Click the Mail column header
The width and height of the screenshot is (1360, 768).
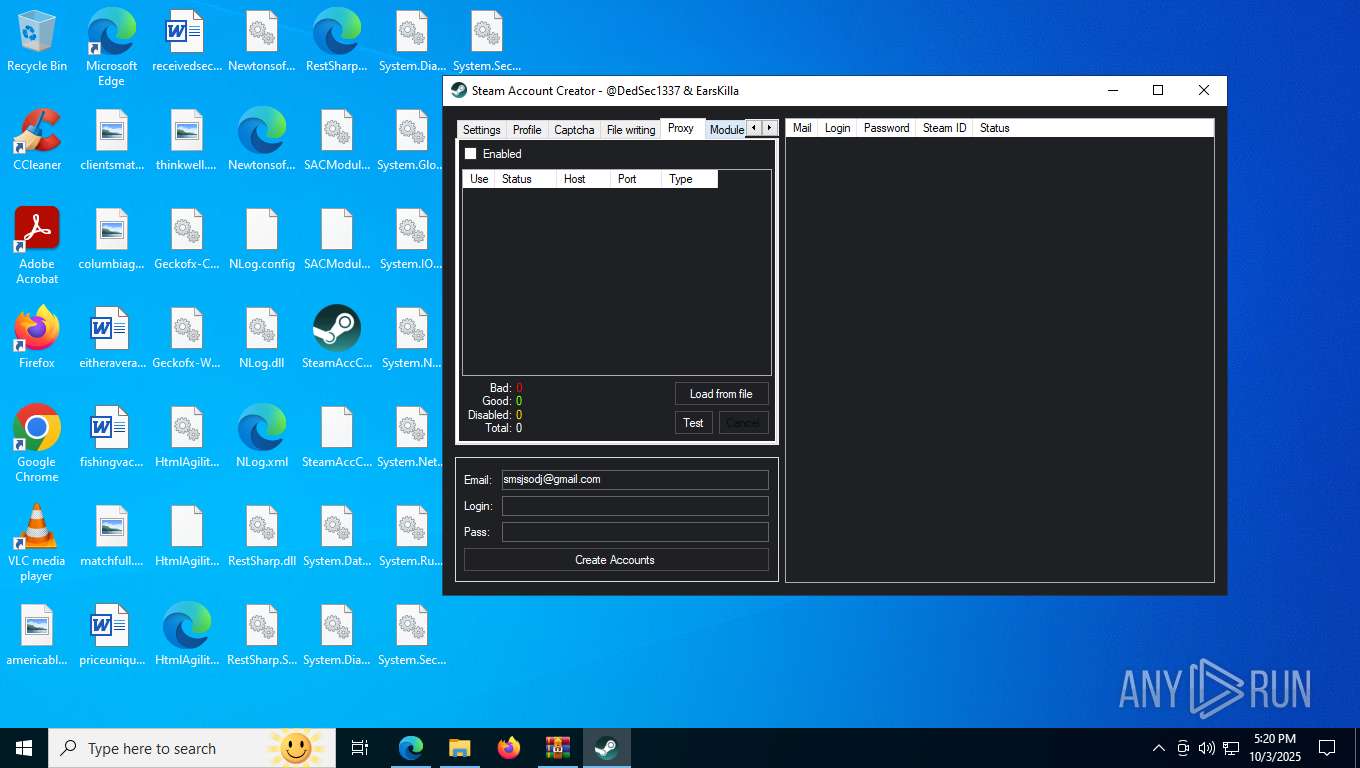point(802,128)
